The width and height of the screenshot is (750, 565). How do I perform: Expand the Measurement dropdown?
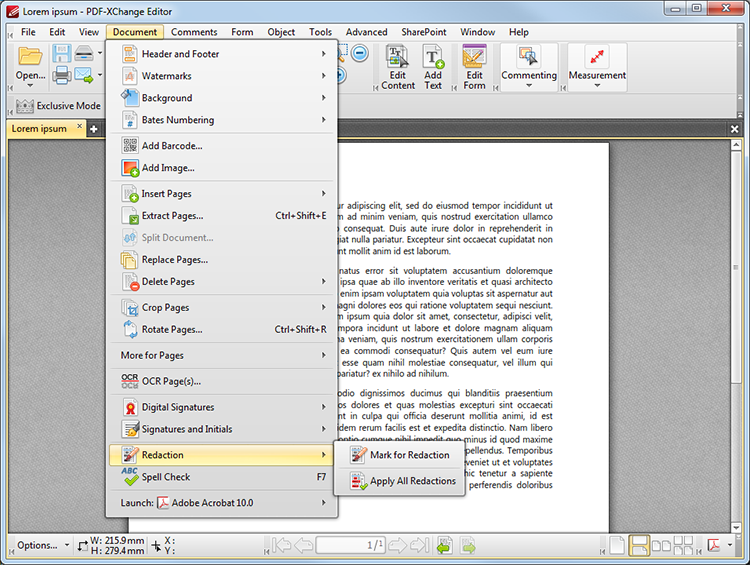point(597,86)
